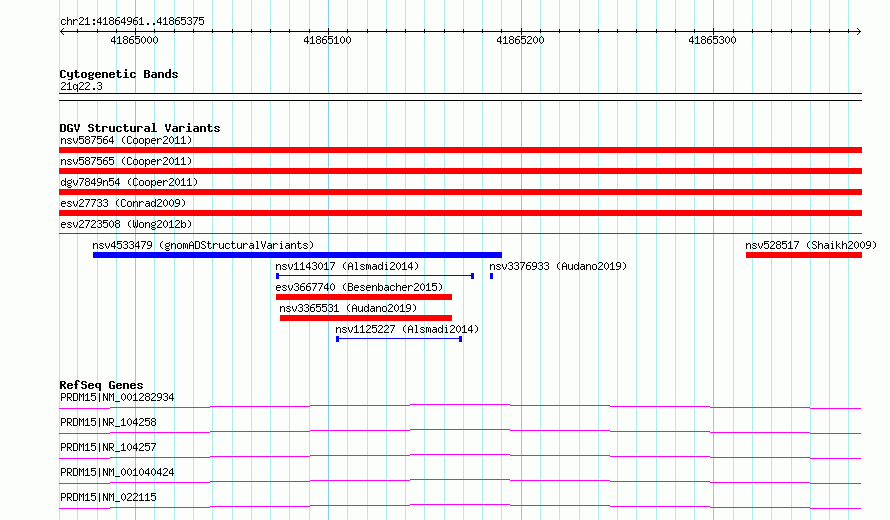
Task: Click the 41865000 ruler position
Action: [x=135, y=40]
